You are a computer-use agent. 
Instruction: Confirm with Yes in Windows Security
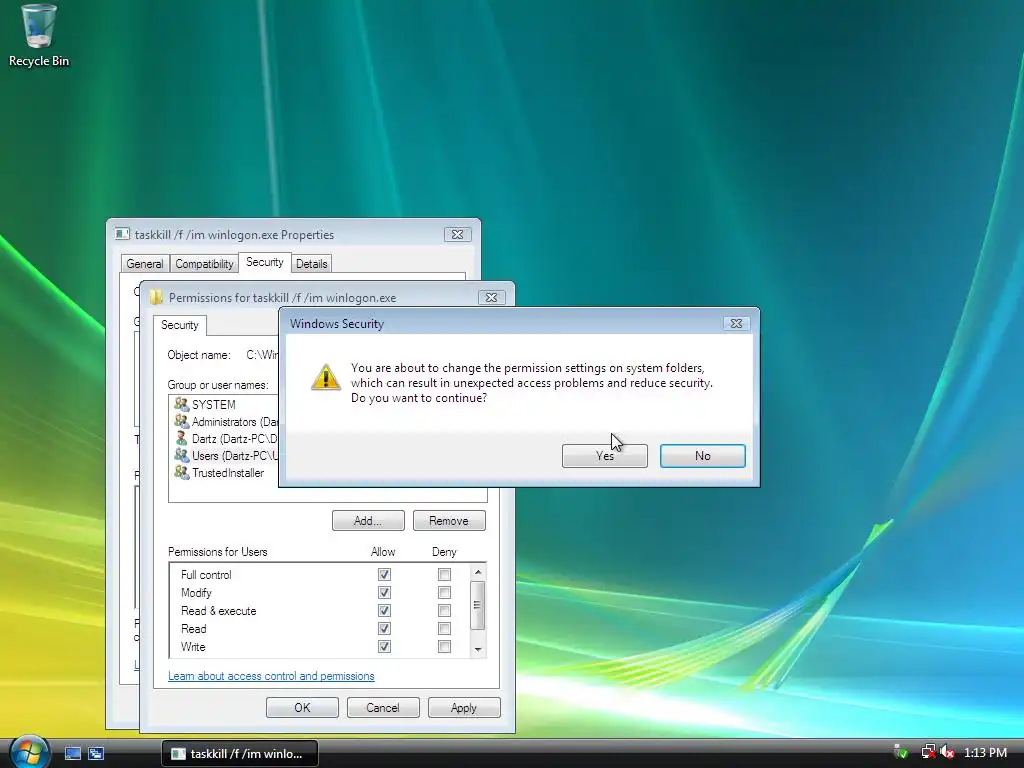click(x=605, y=456)
